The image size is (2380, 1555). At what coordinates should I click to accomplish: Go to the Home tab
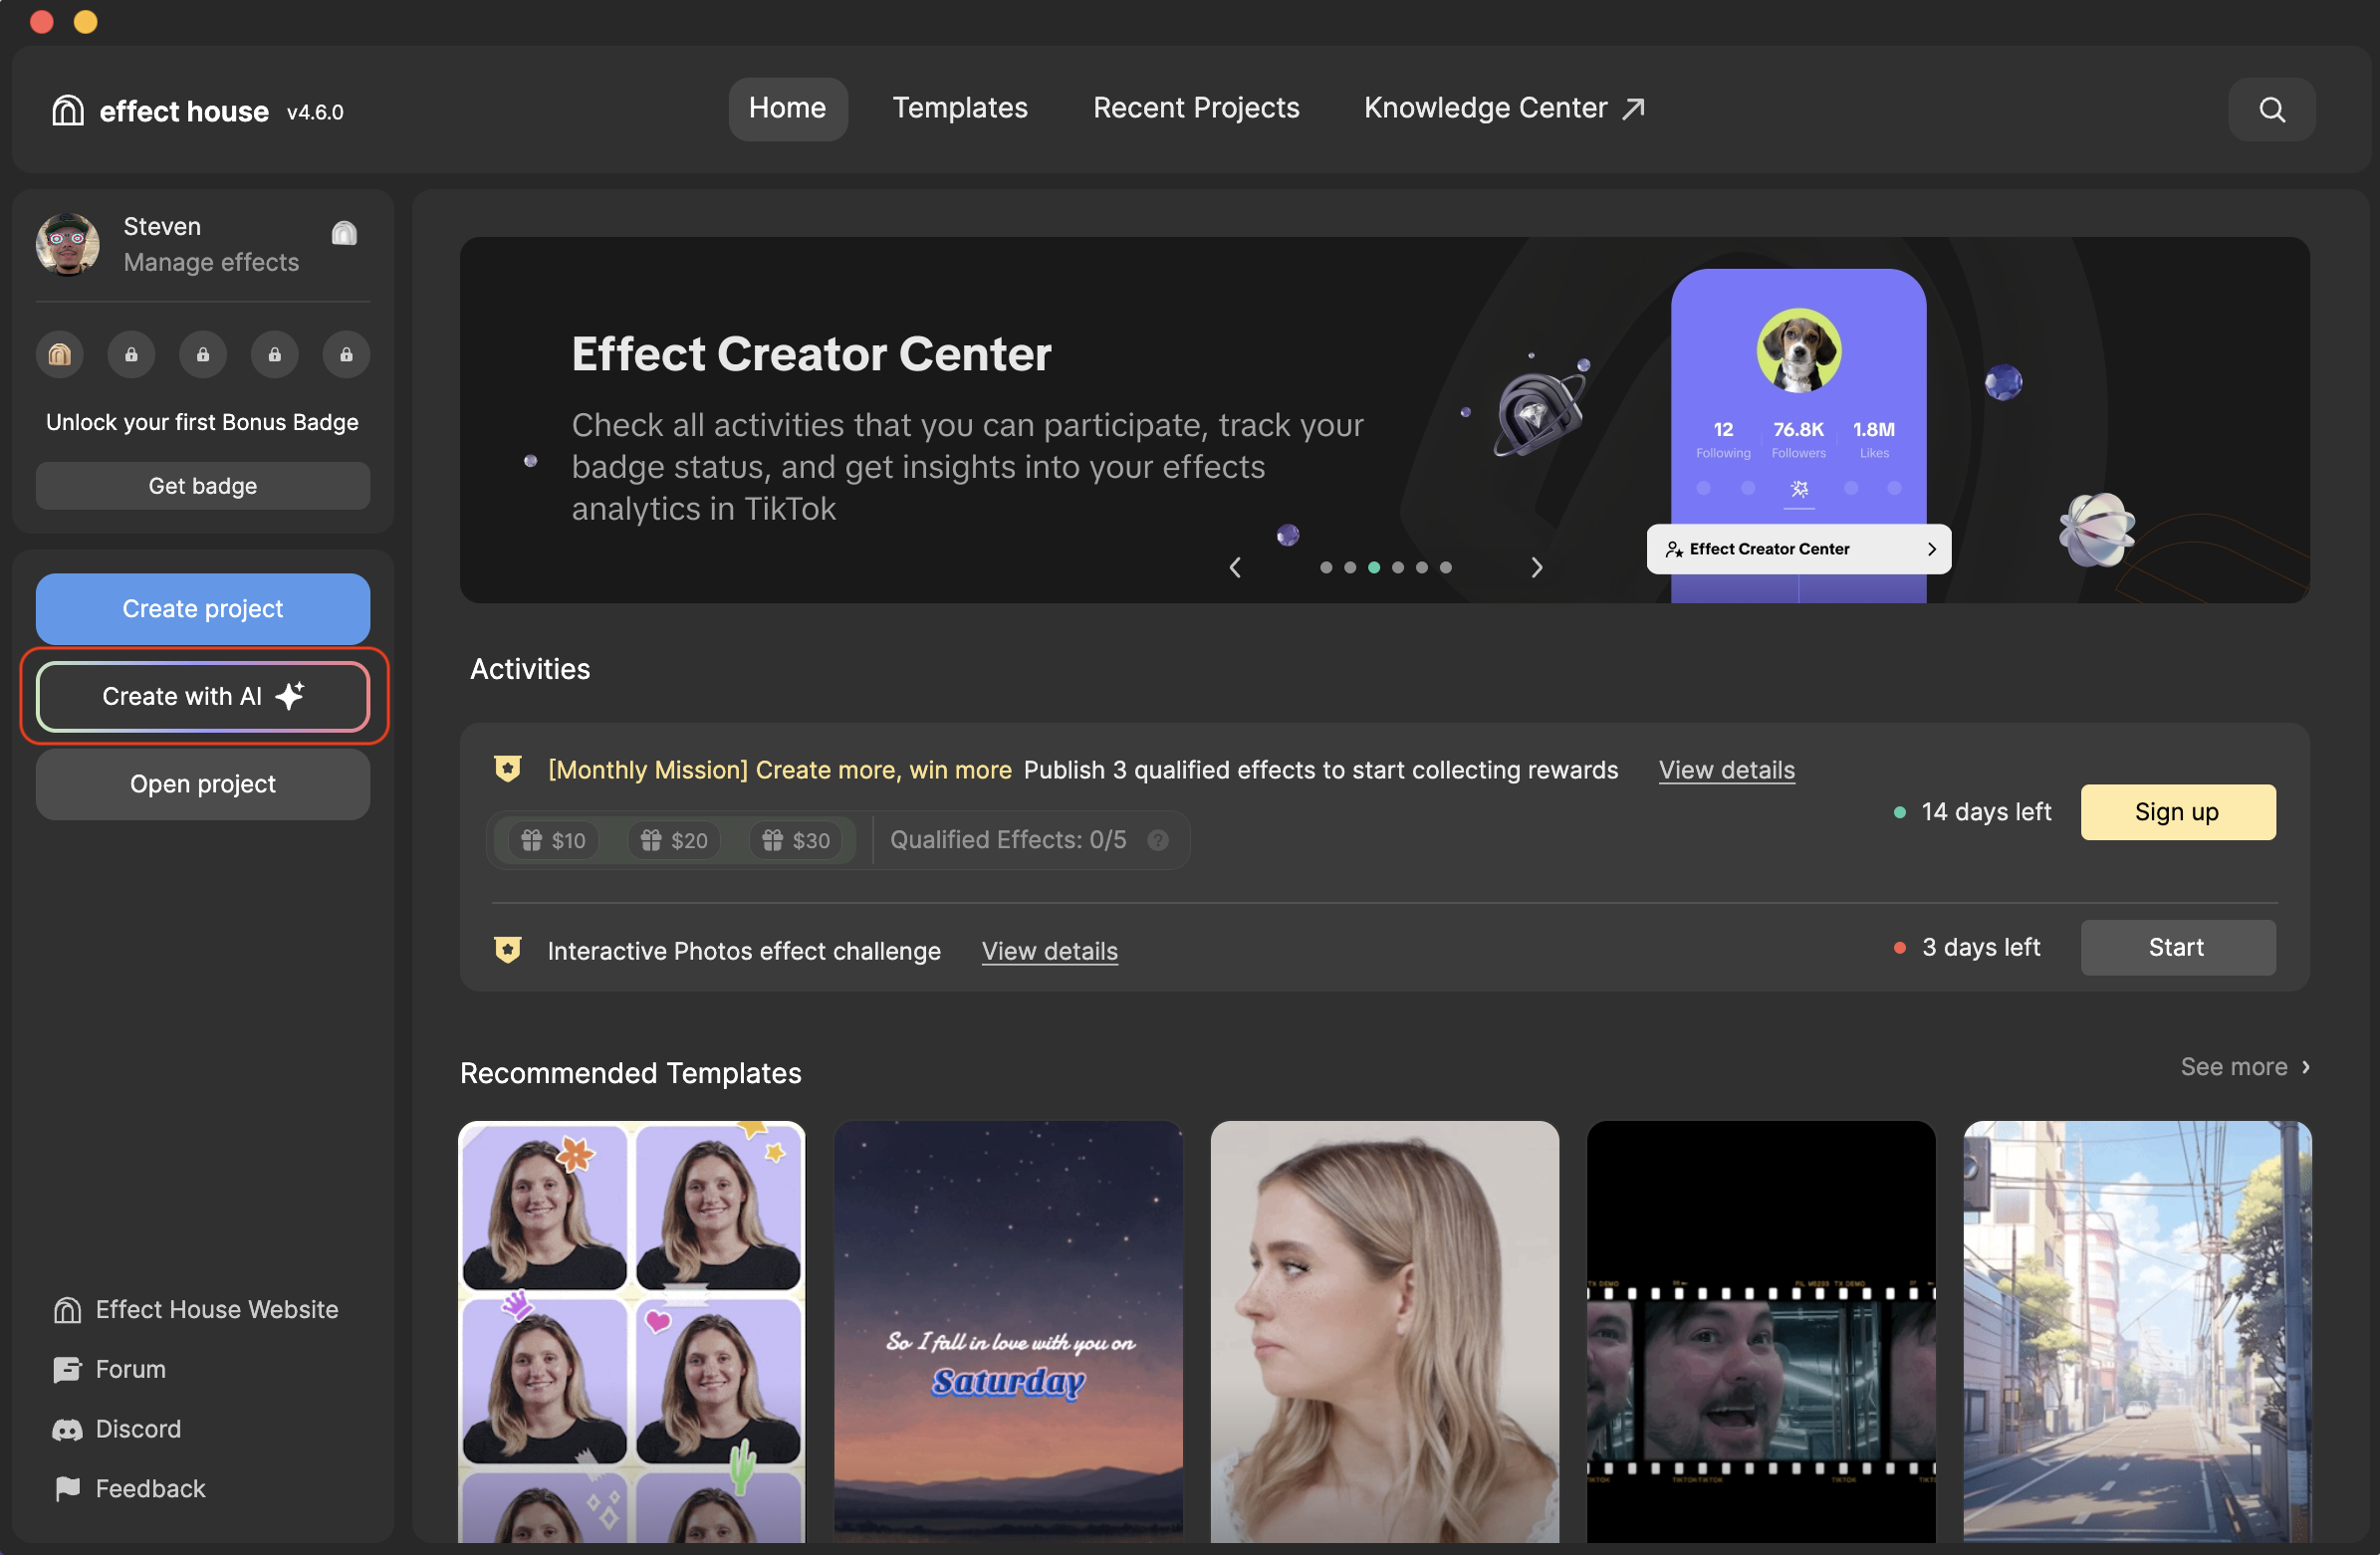pyautogui.click(x=788, y=108)
